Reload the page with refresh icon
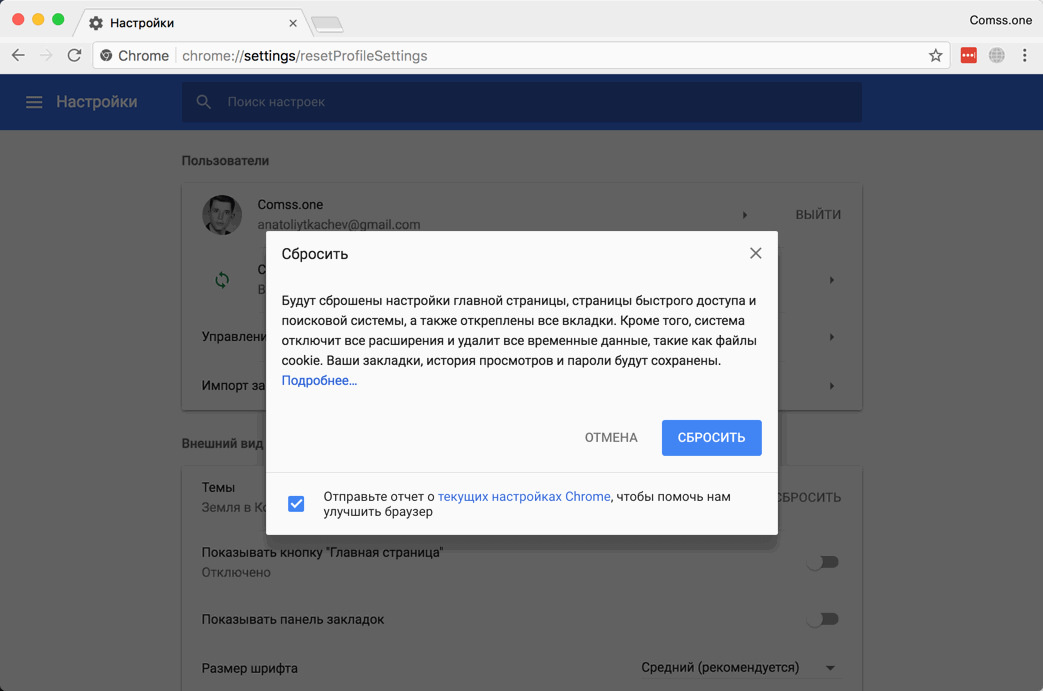The width and height of the screenshot is (1043, 691). [x=74, y=56]
